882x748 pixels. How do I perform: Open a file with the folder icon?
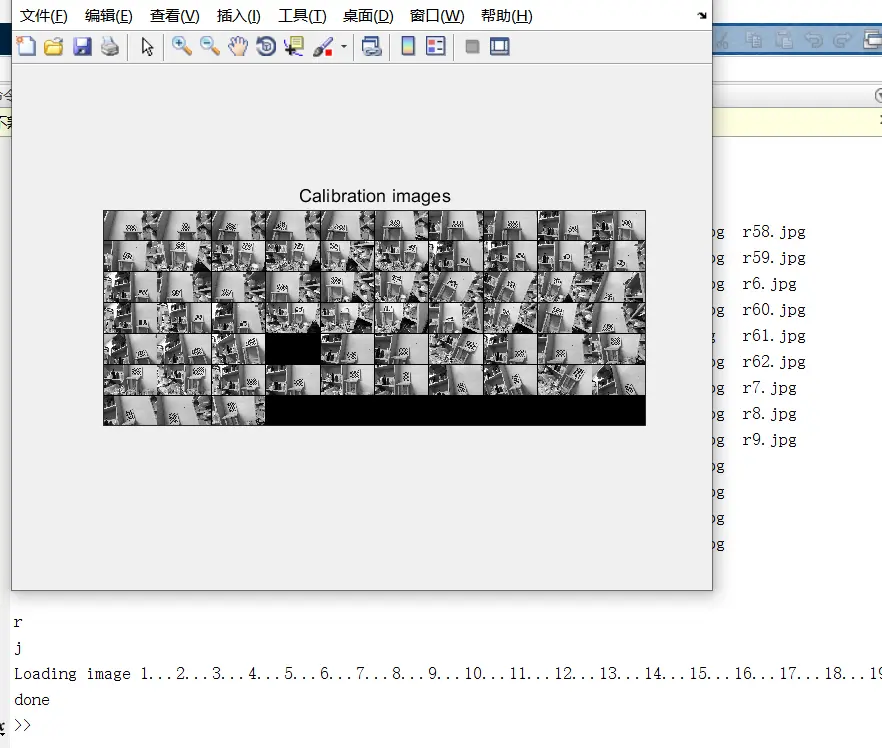53,46
